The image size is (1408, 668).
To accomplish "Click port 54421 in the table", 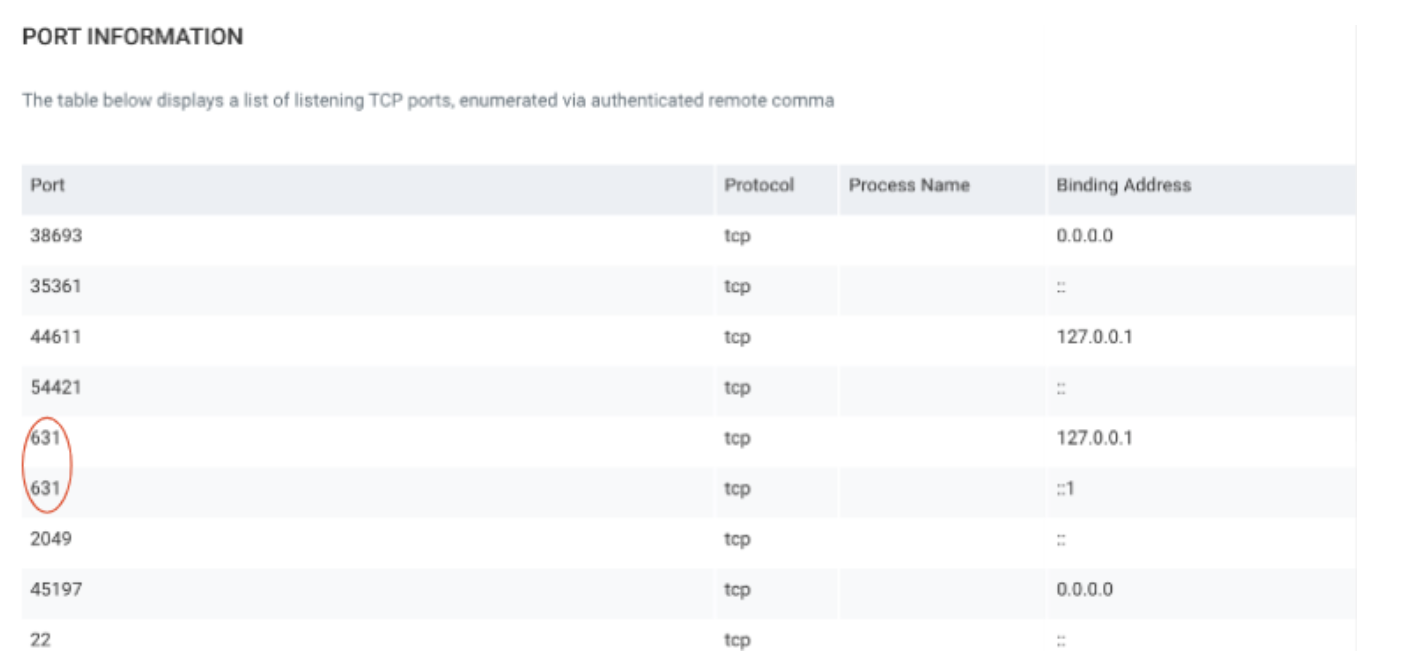I will tap(56, 388).
